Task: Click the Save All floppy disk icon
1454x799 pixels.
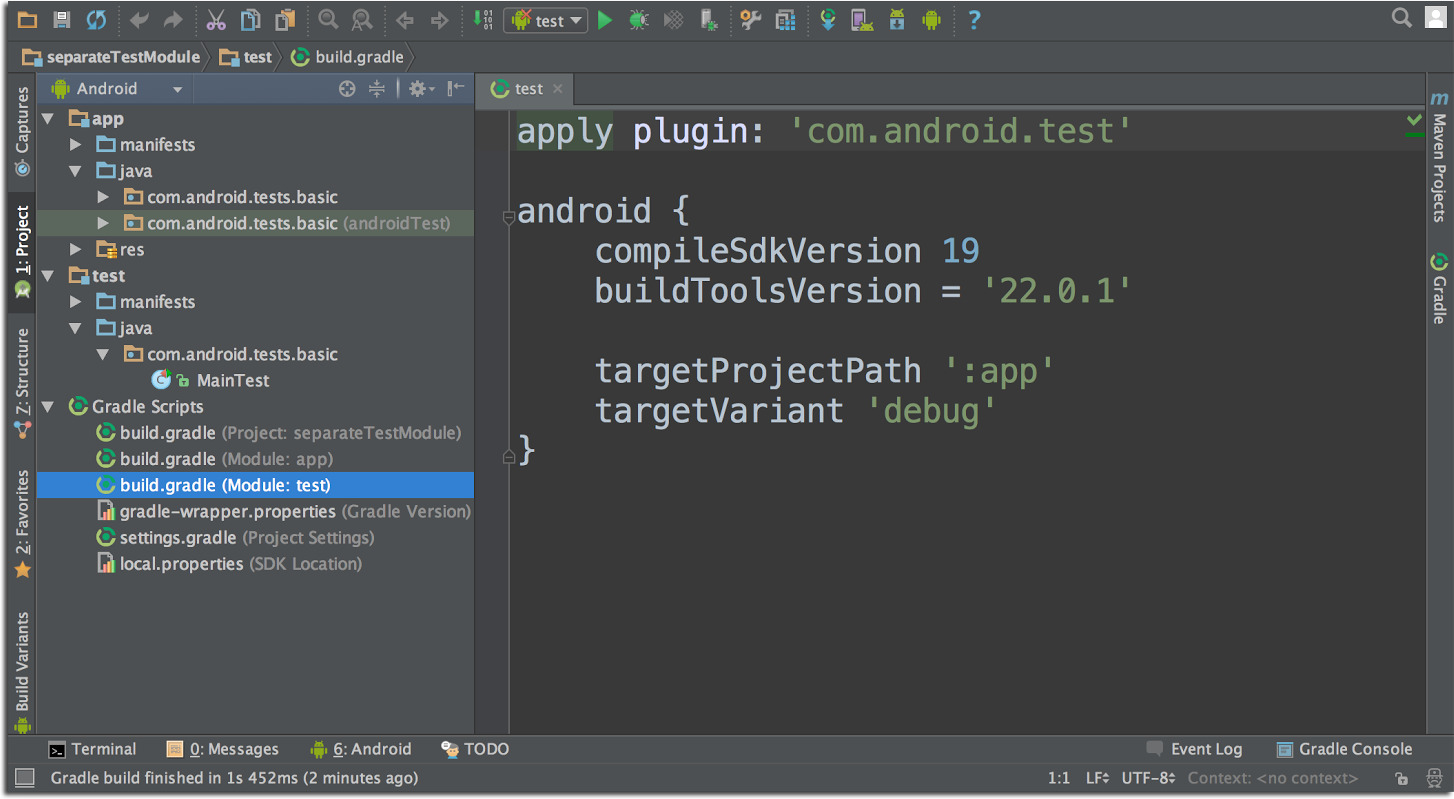Action: [61, 20]
